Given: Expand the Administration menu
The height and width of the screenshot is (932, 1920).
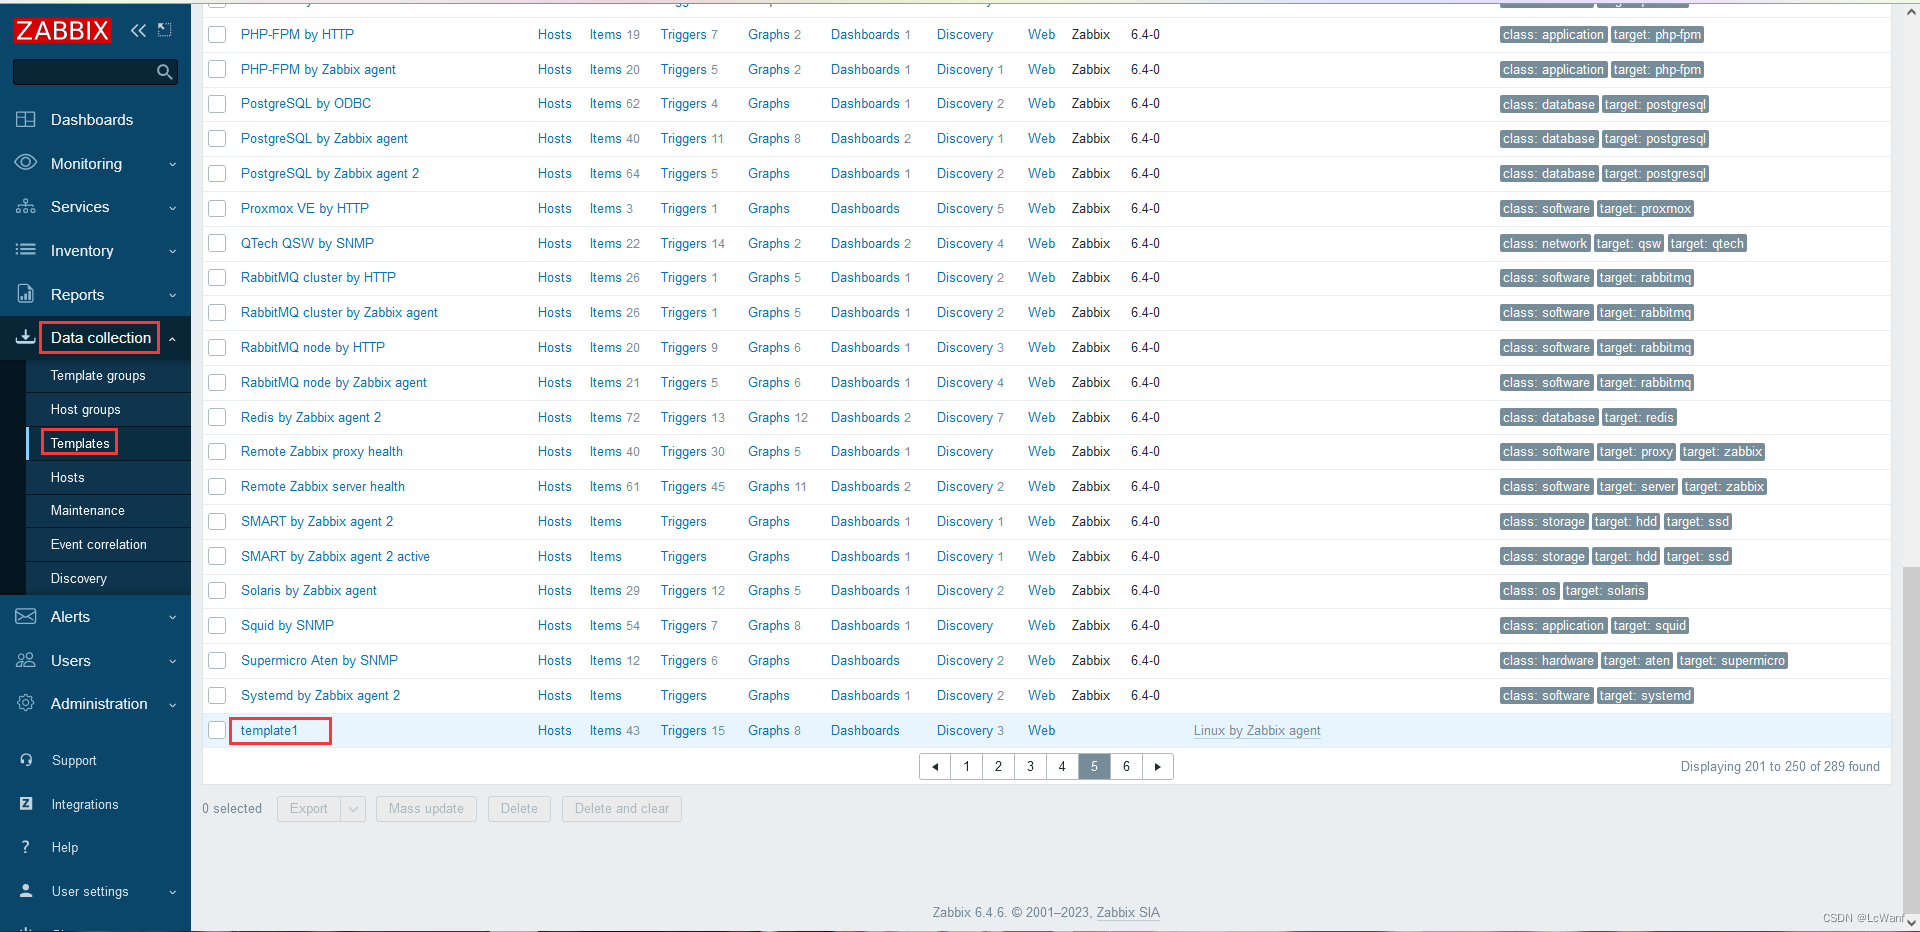Looking at the screenshot, I should tap(173, 704).
